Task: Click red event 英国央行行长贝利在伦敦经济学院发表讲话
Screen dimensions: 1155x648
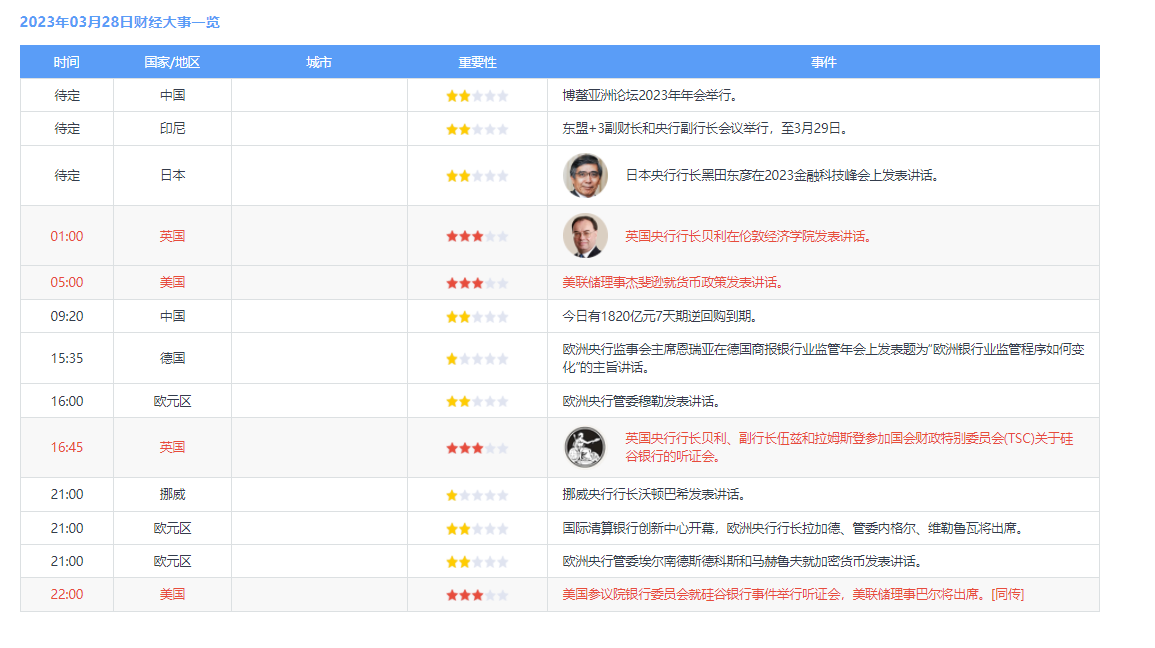Action: (749, 236)
